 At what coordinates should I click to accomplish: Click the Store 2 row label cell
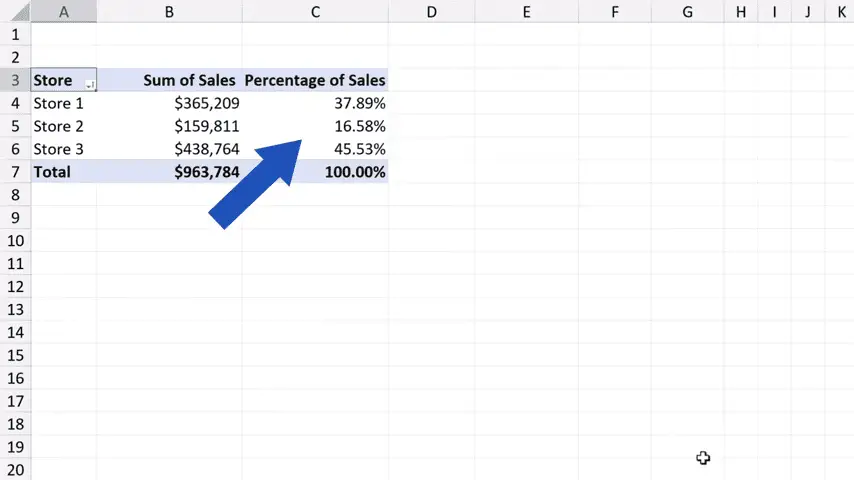pyautogui.click(x=59, y=126)
